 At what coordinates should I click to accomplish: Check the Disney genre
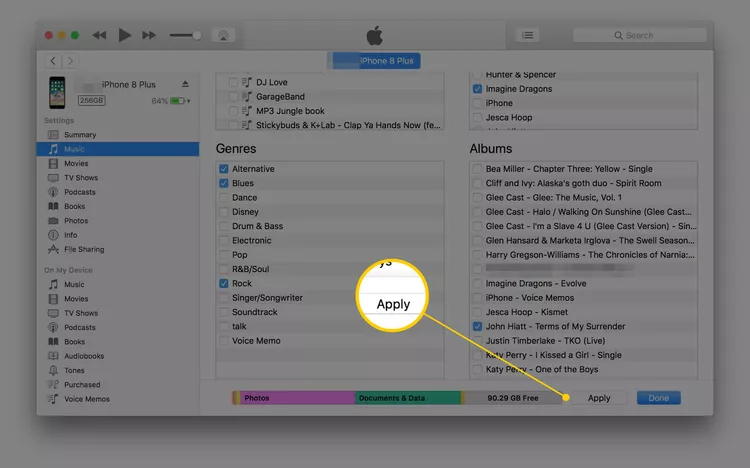point(223,212)
